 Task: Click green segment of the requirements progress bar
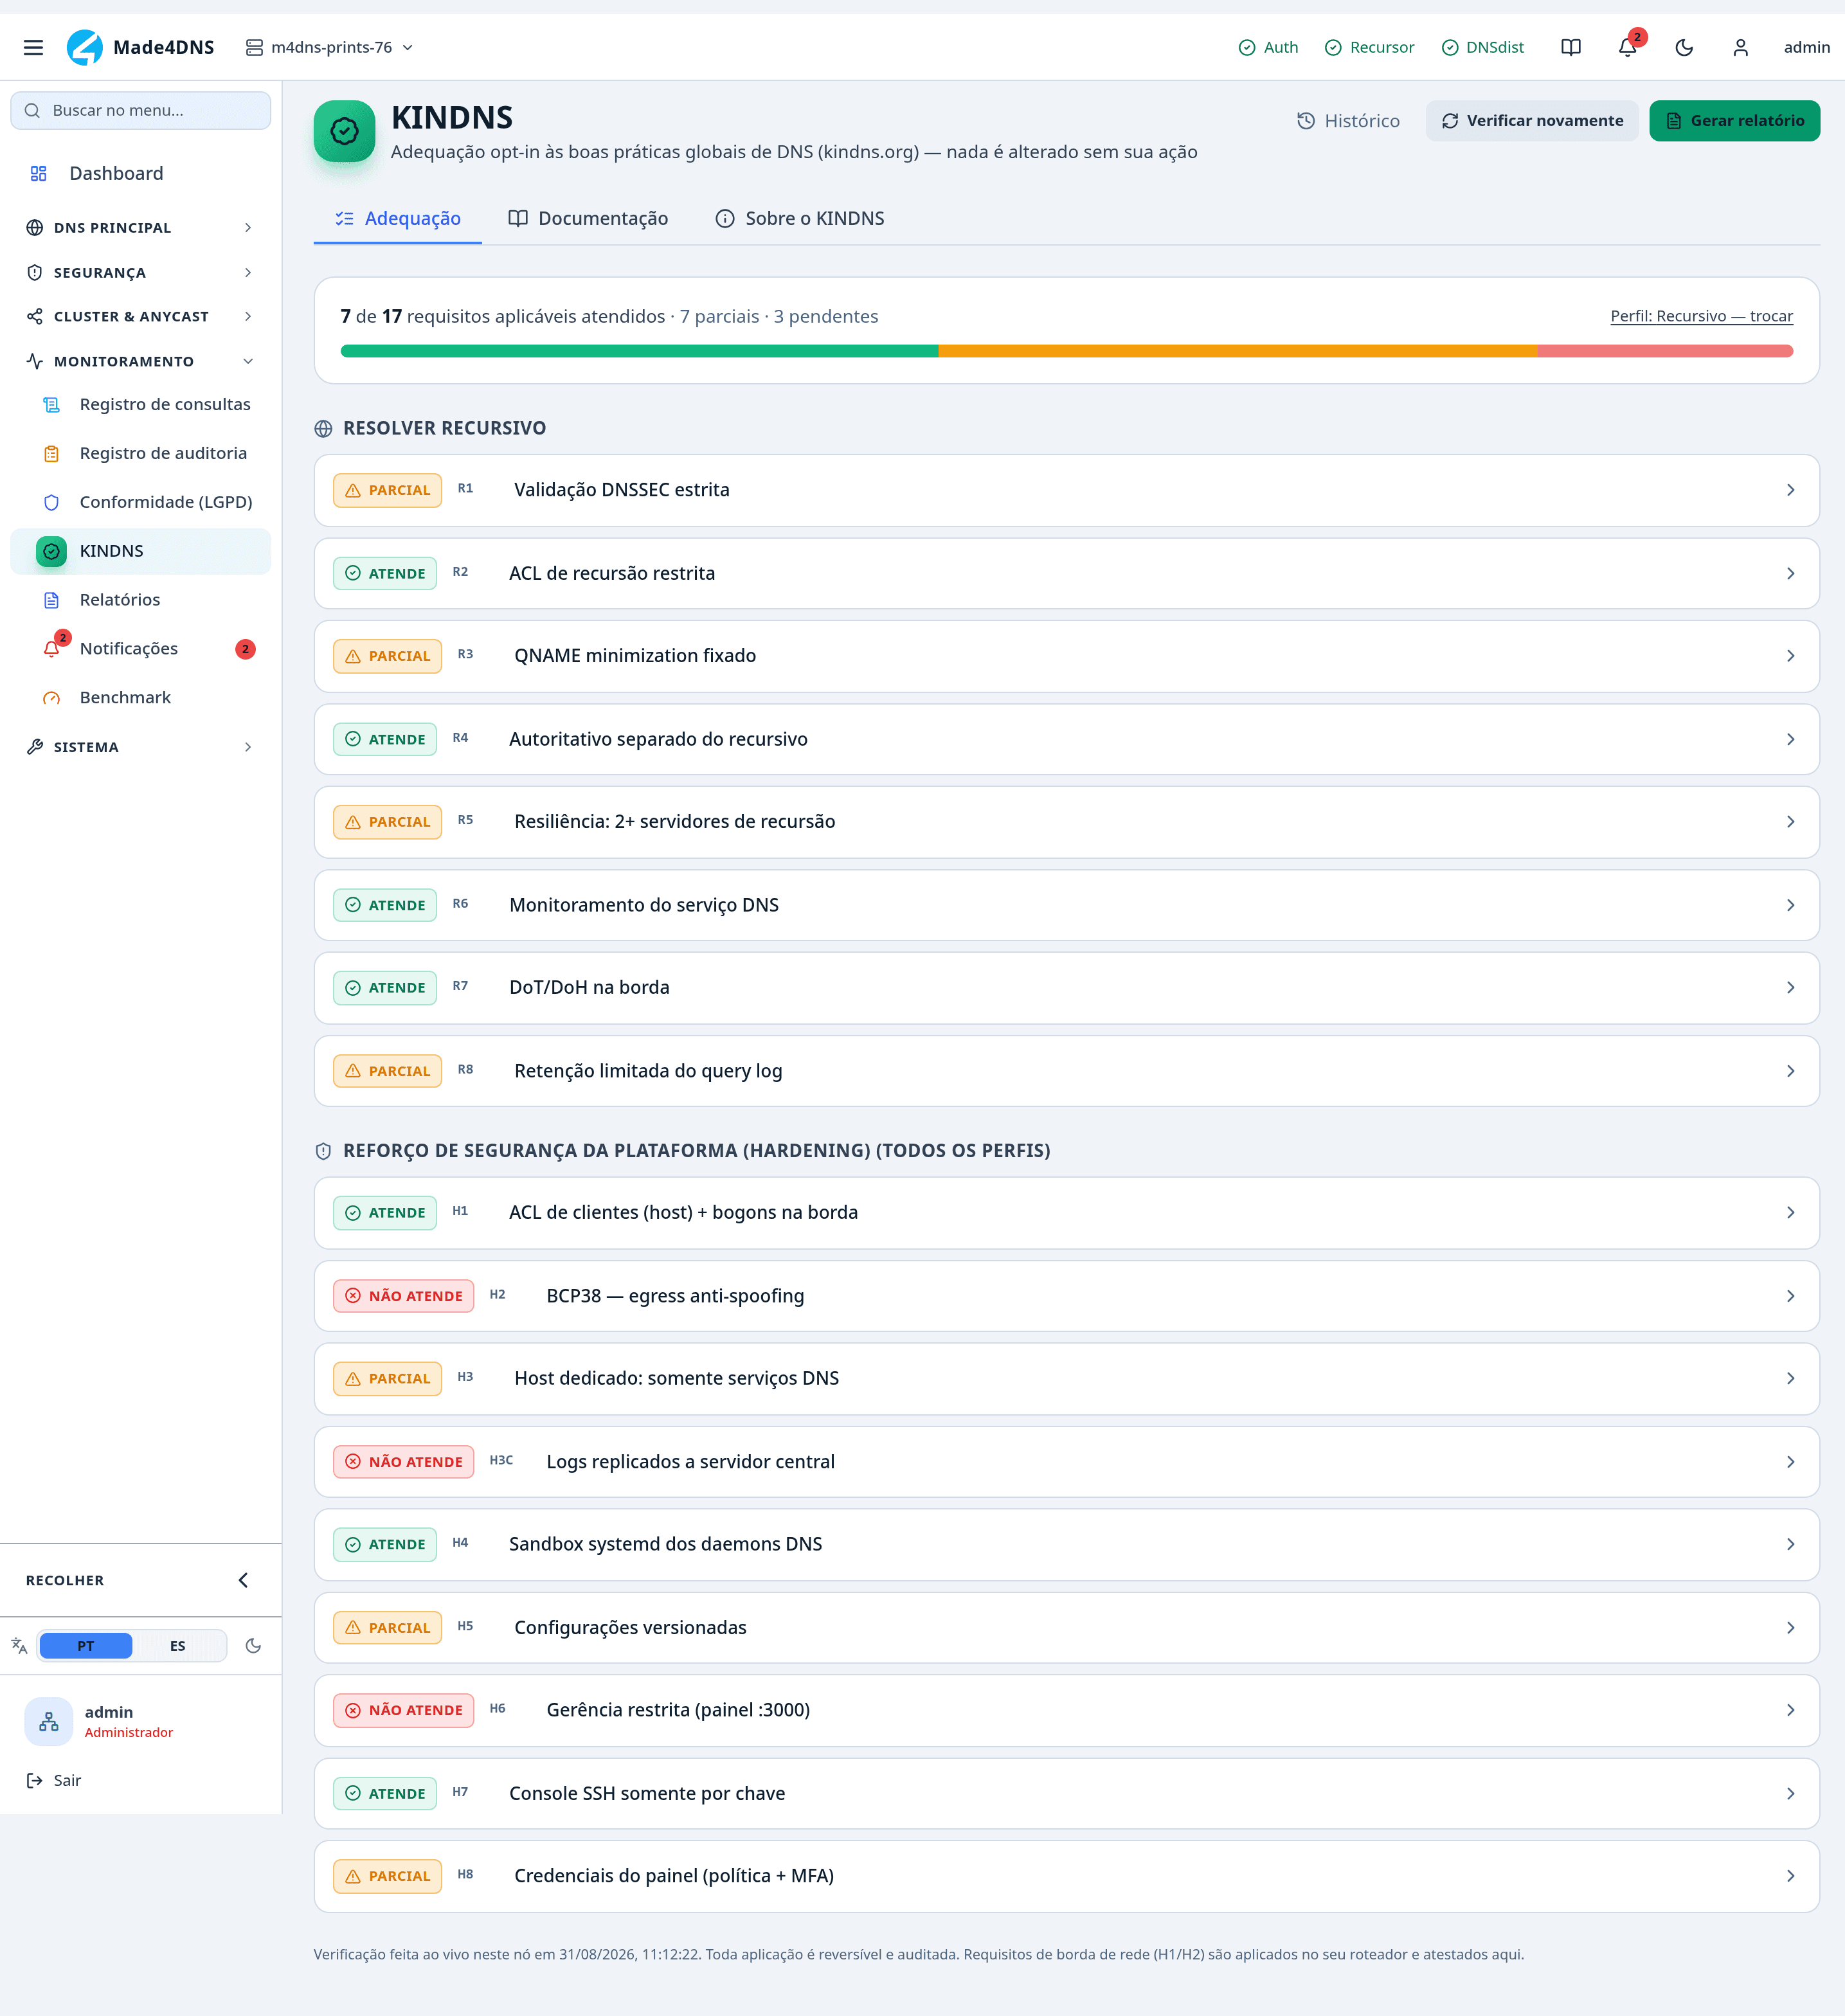(x=639, y=351)
